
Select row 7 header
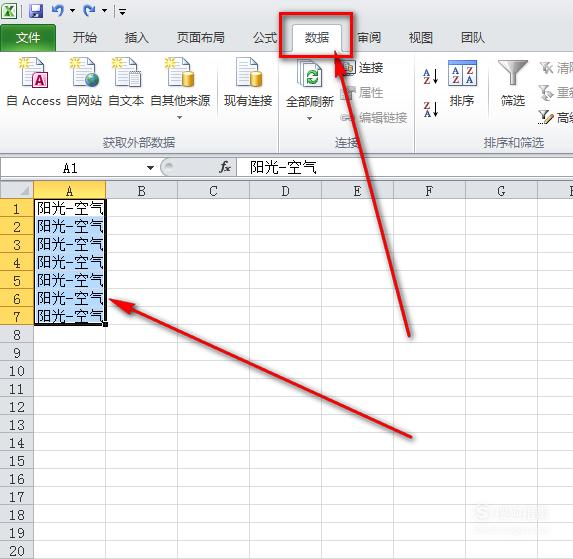(x=17, y=316)
